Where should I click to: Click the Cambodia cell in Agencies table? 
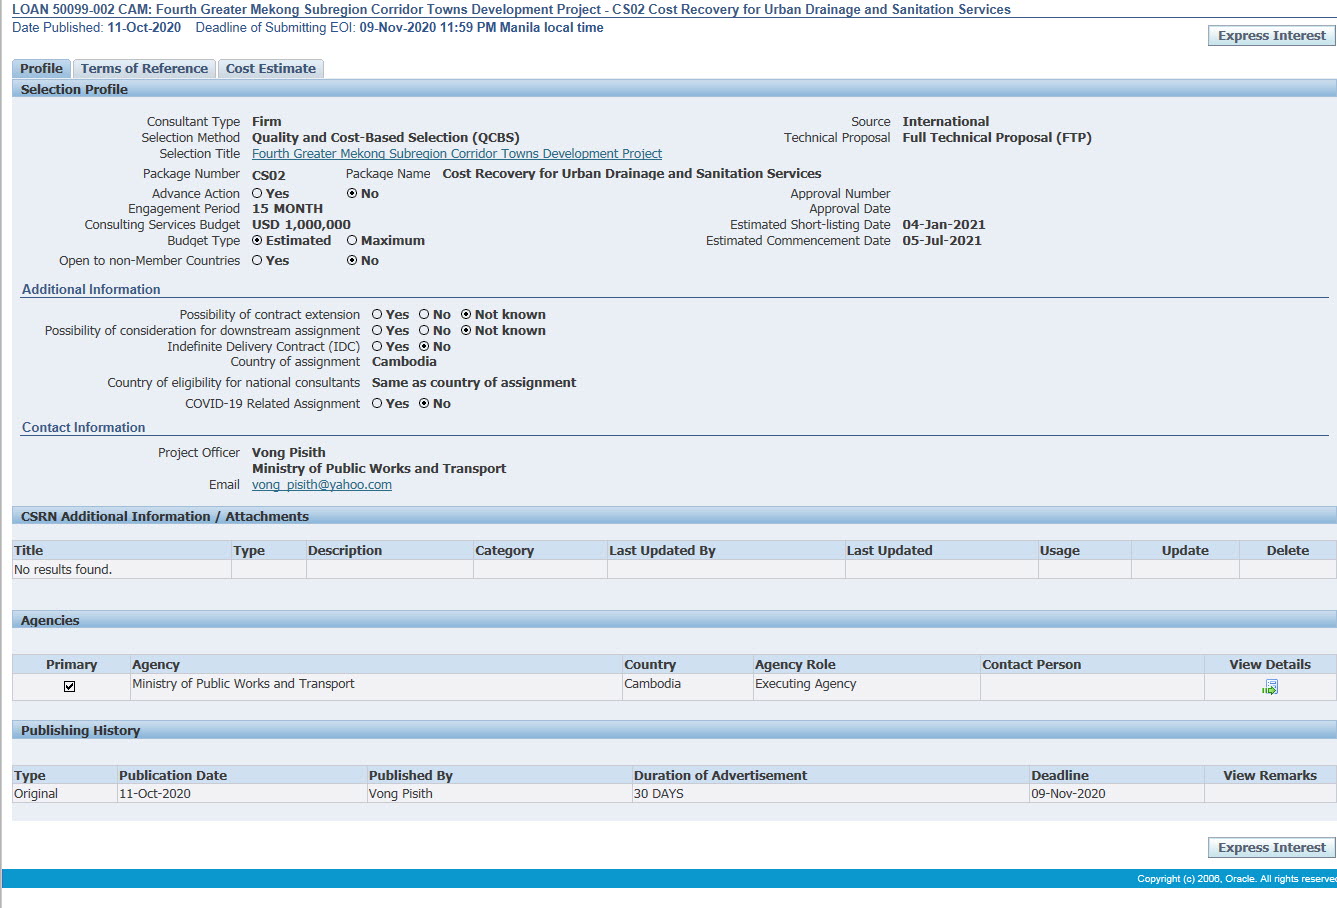687,685
